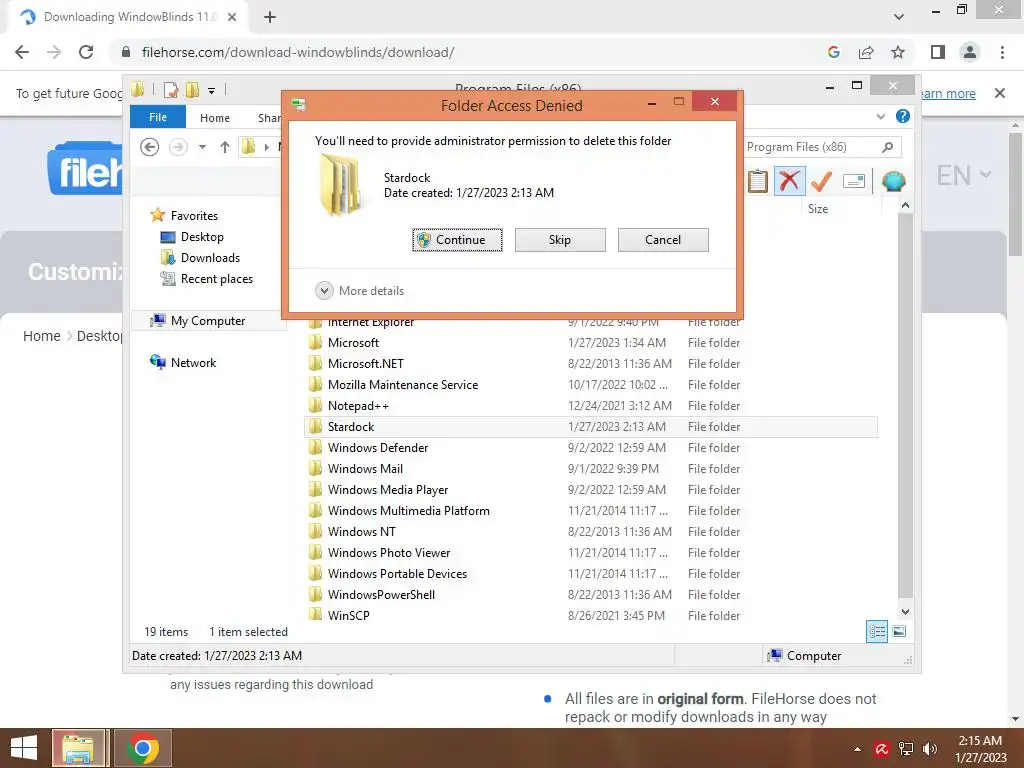The height and width of the screenshot is (768, 1024).
Task: Click Cancel in the Folder Access Denied dialog
Action: pos(663,240)
